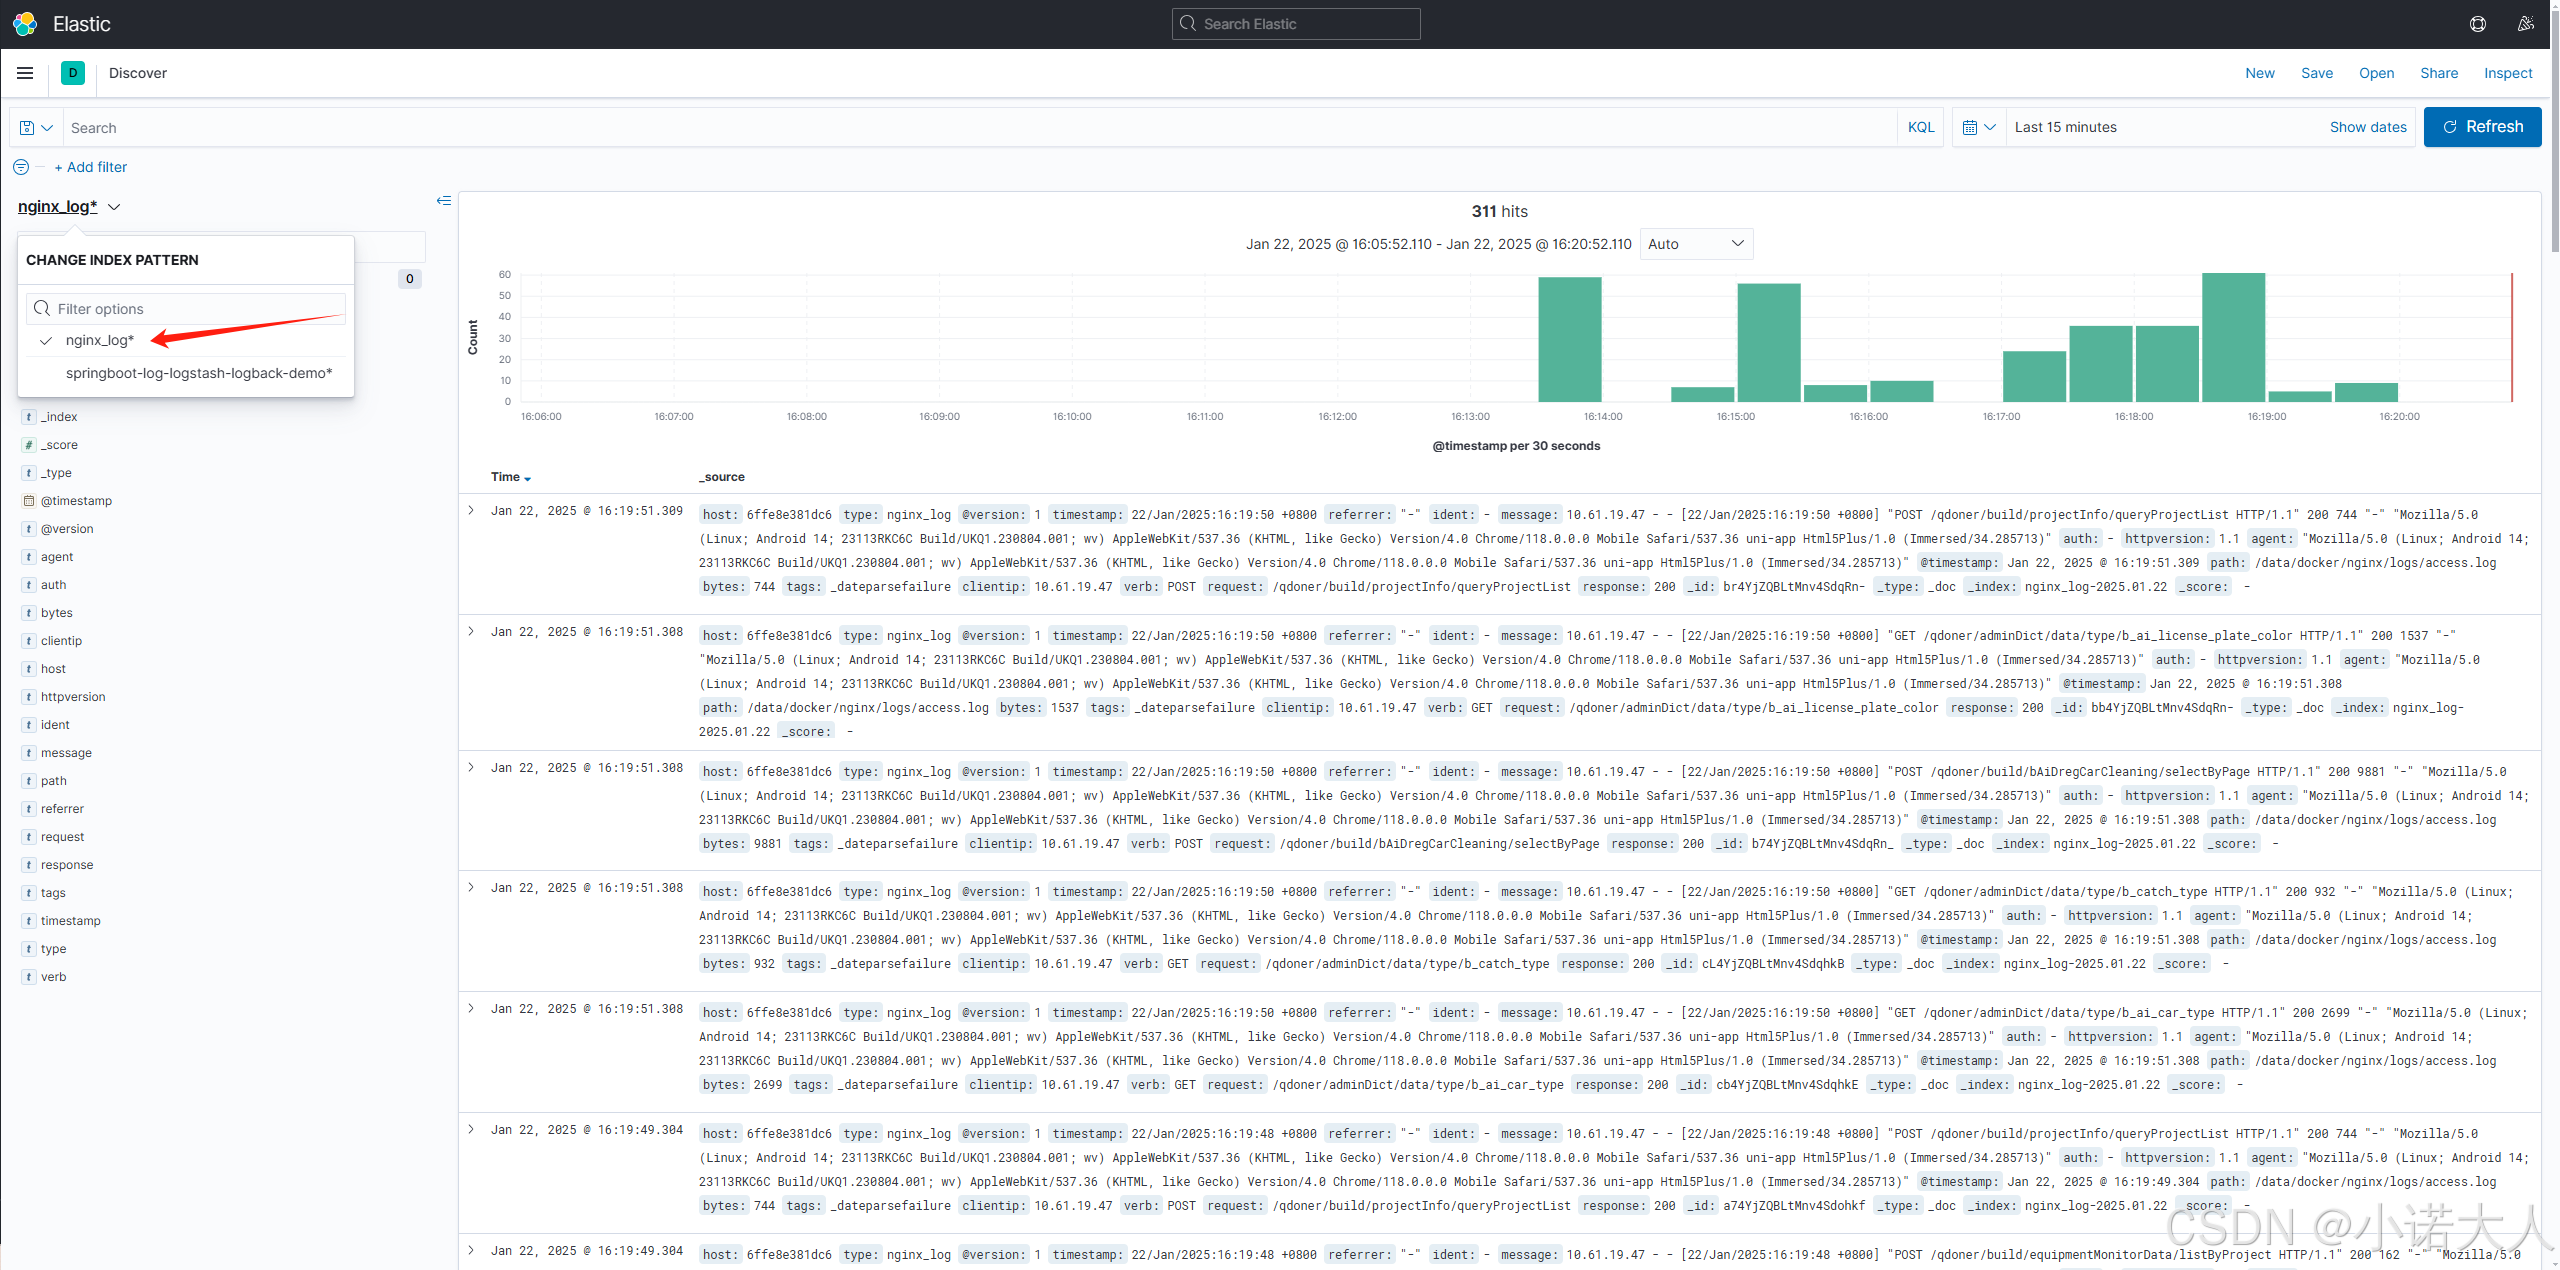Click the referrer field in sidebar
The height and width of the screenshot is (1270, 2560).
tap(62, 809)
